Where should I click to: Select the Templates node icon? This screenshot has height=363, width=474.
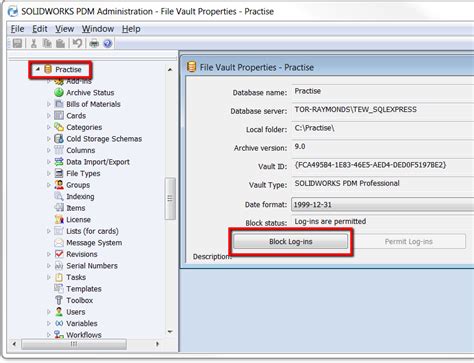click(59, 289)
